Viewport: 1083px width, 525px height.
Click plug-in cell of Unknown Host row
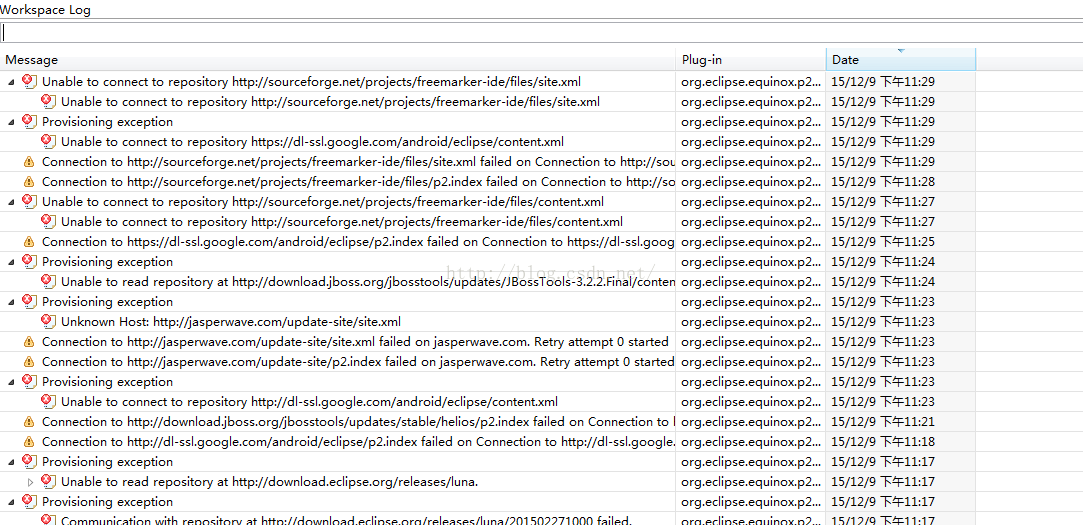pyautogui.click(x=751, y=322)
